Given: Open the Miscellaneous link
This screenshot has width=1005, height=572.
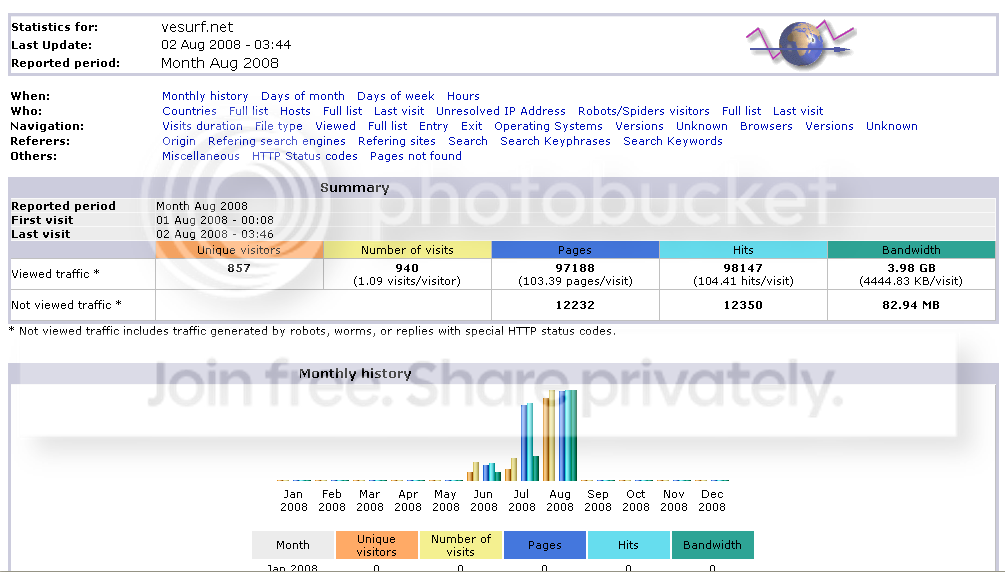Looking at the screenshot, I should click(201, 156).
